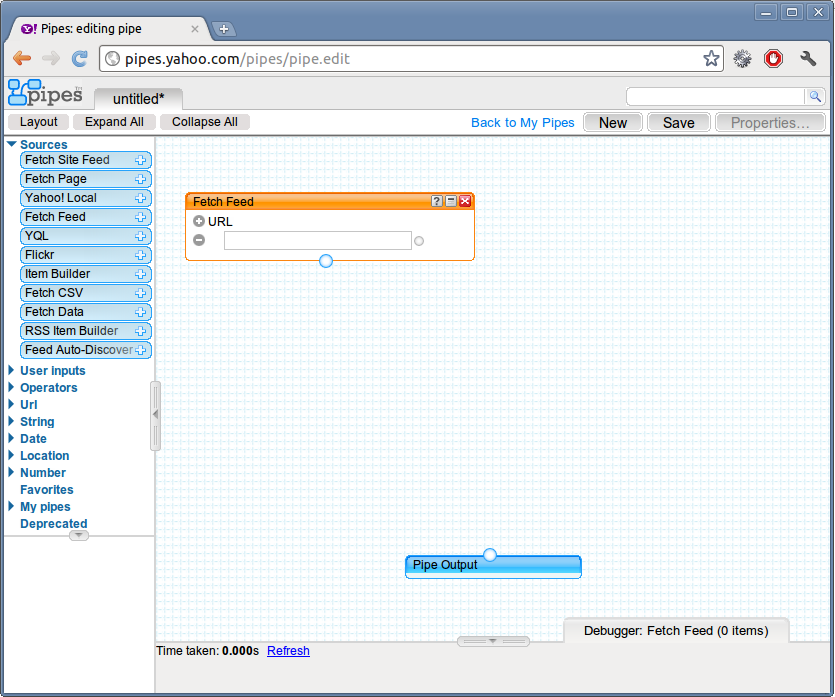Expand the User inputs category
The image size is (835, 697).
[11, 370]
